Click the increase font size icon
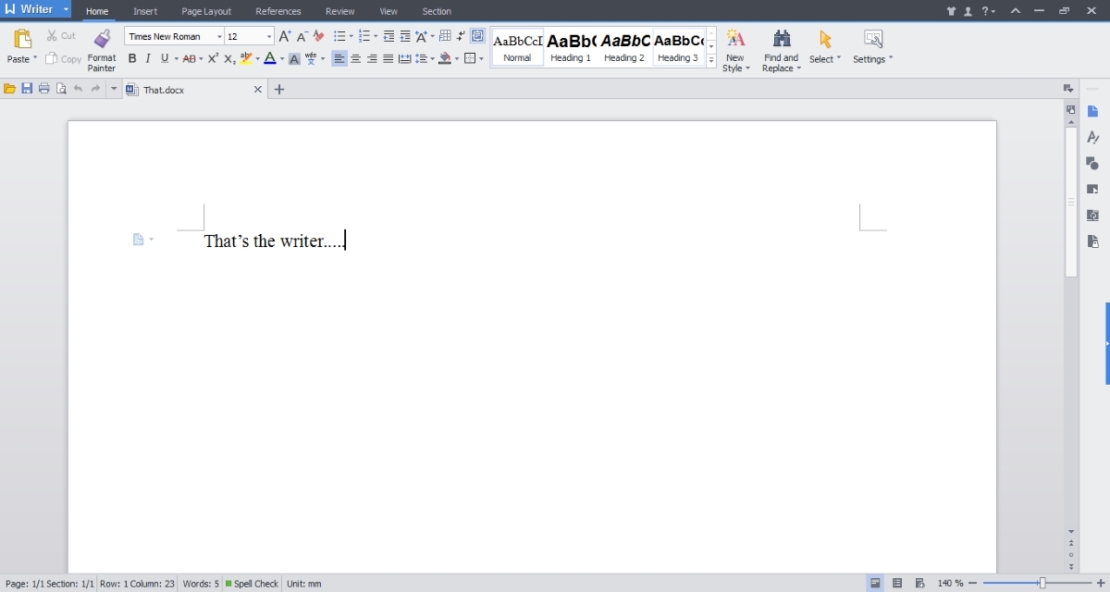 [284, 35]
